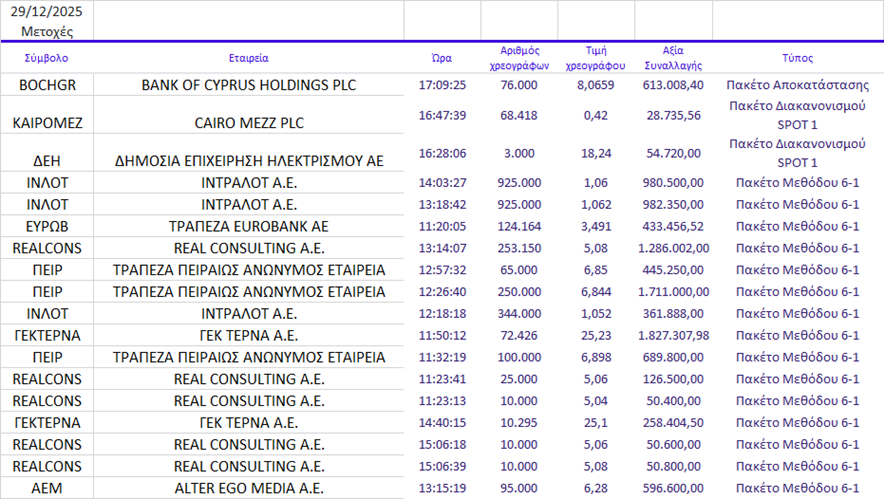This screenshot has height=499, width=884.
Task: Click the quantity cell 10.295
Action: pos(519,423)
